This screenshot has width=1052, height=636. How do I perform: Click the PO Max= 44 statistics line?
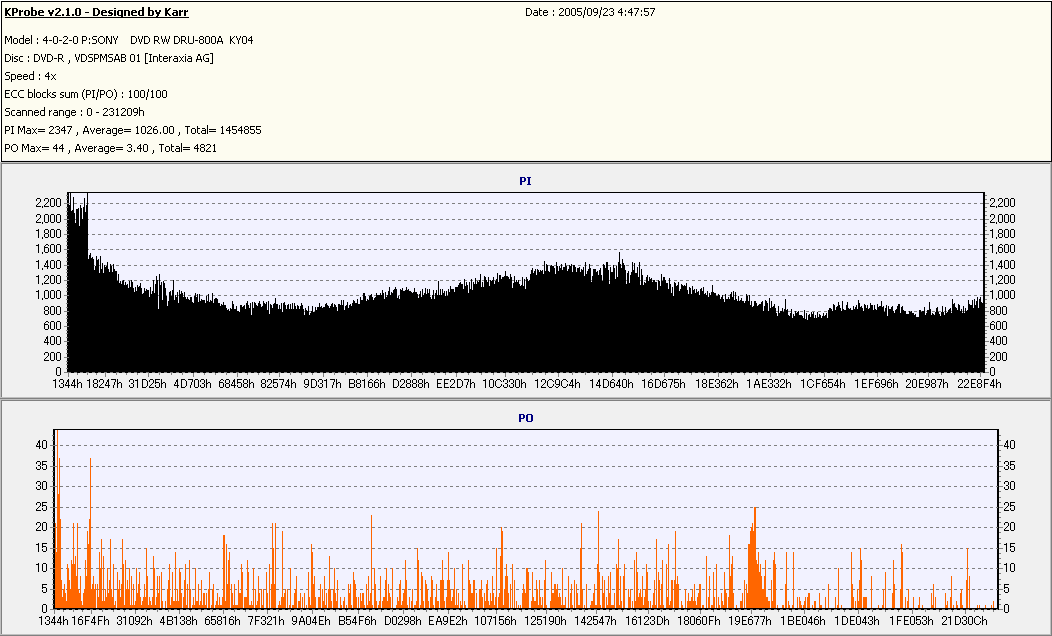110,148
